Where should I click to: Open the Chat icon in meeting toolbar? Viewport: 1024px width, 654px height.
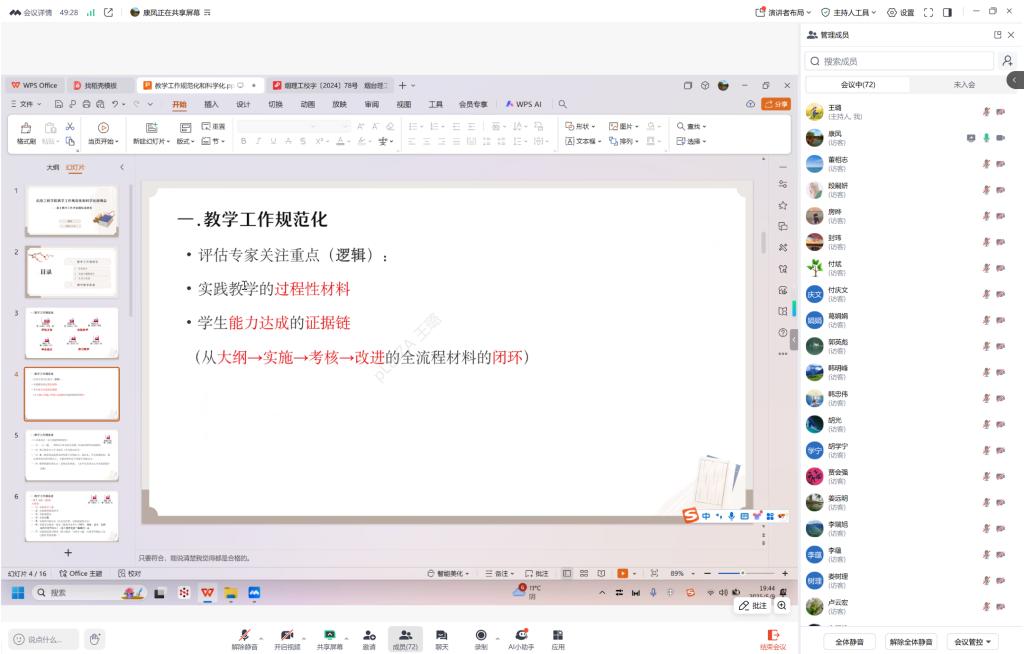click(x=441, y=636)
